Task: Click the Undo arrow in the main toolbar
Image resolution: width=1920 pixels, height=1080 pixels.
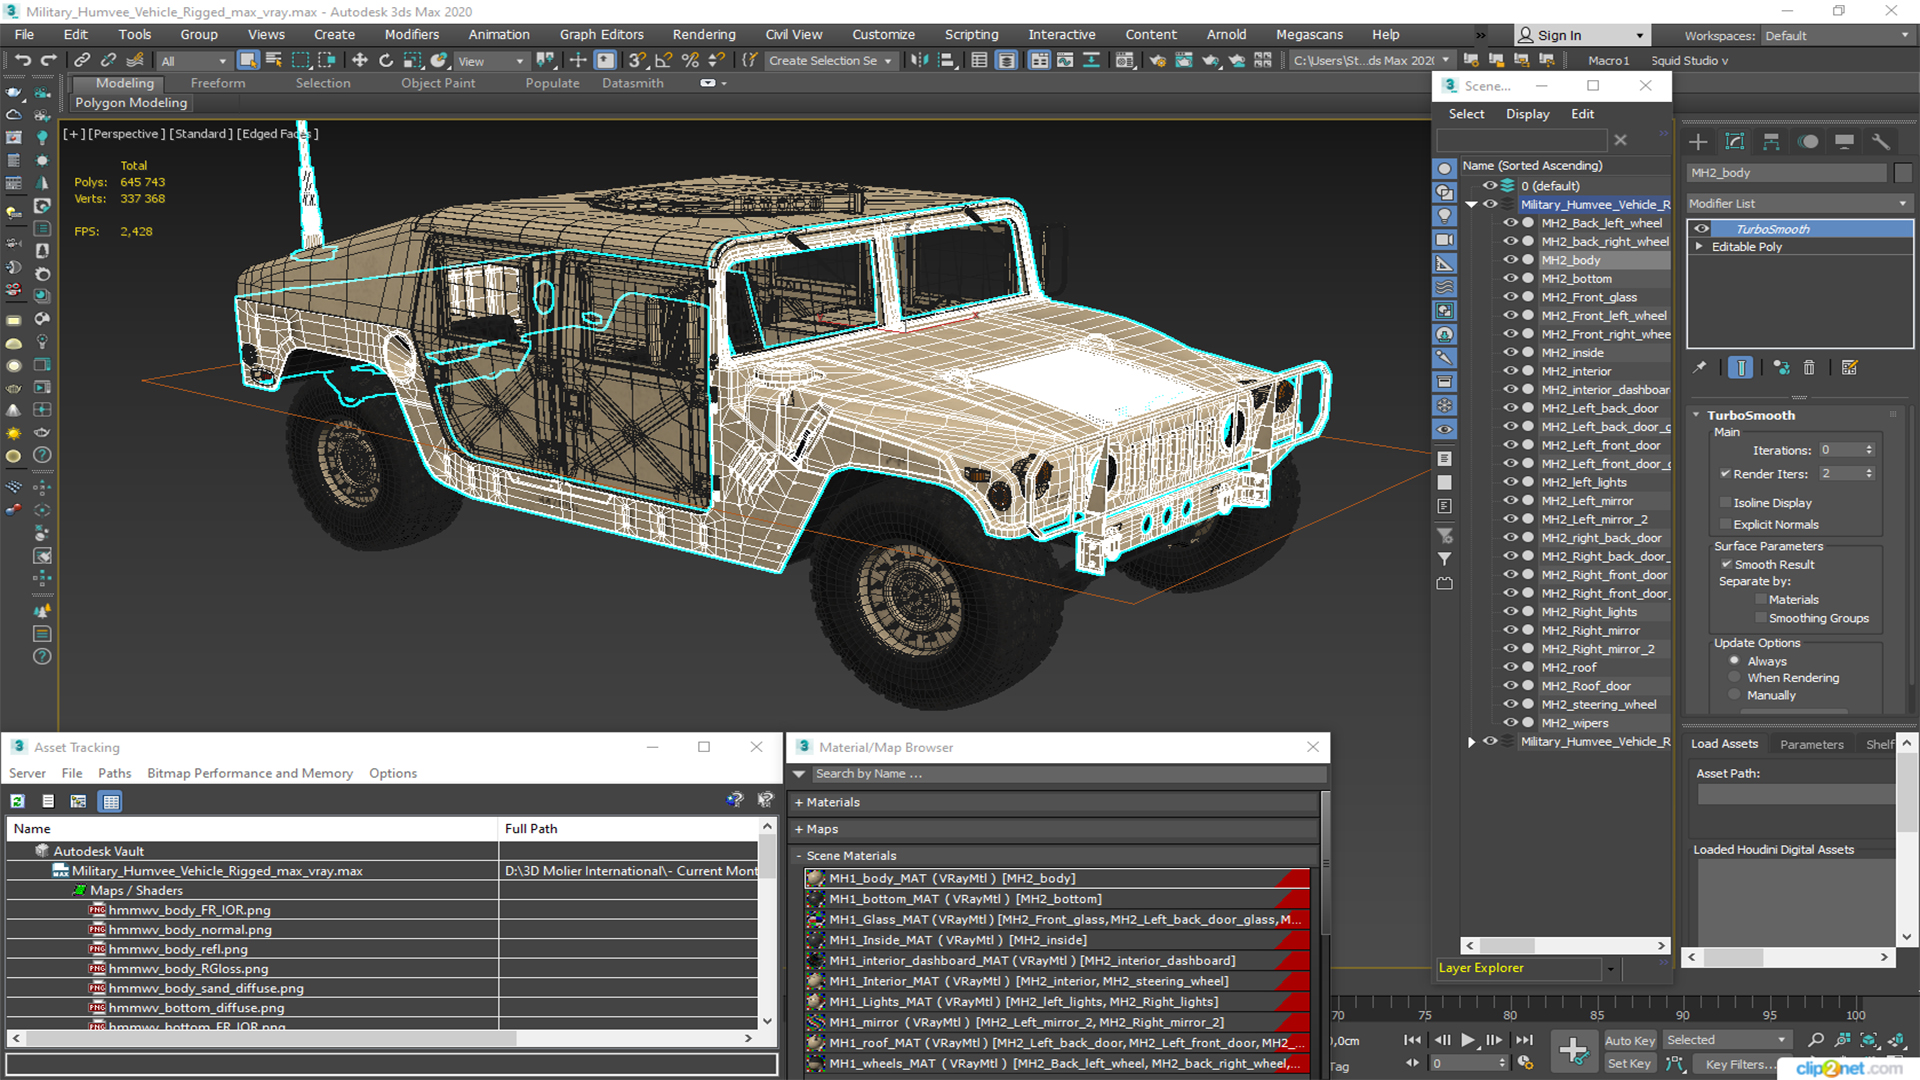Action: pos(22,61)
